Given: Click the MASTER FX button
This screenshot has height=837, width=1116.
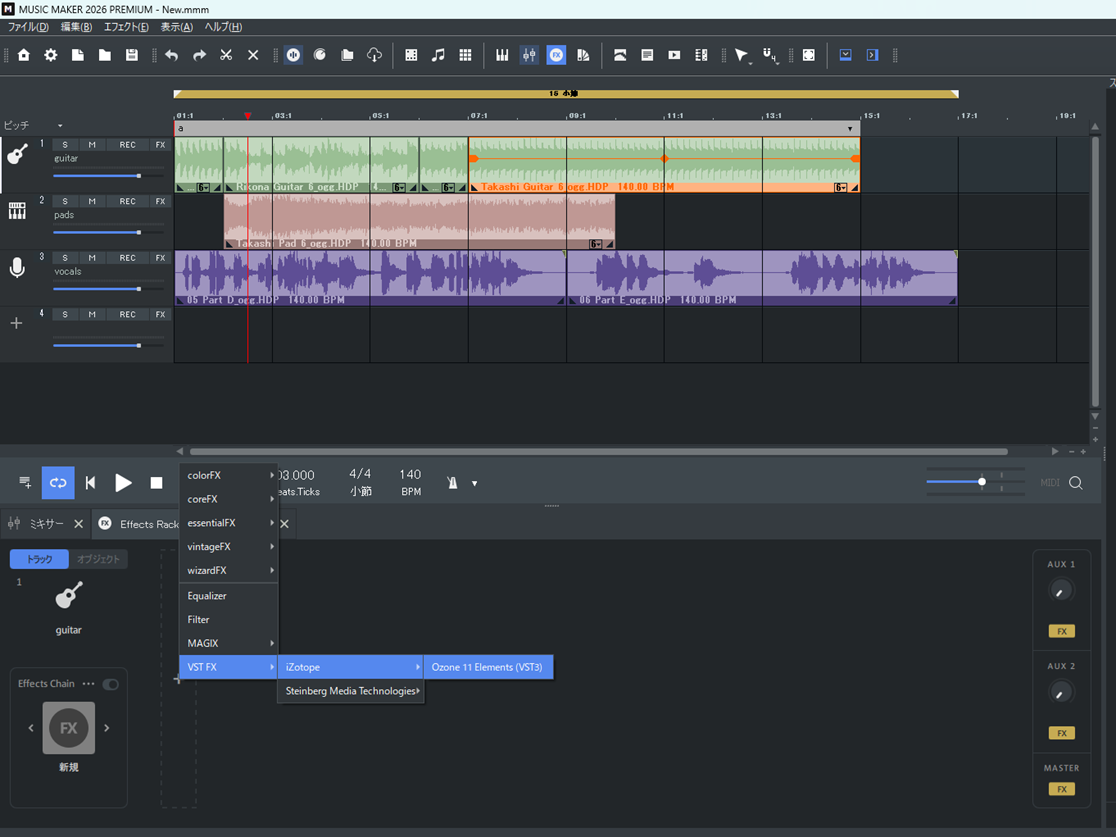Looking at the screenshot, I should (x=1060, y=789).
